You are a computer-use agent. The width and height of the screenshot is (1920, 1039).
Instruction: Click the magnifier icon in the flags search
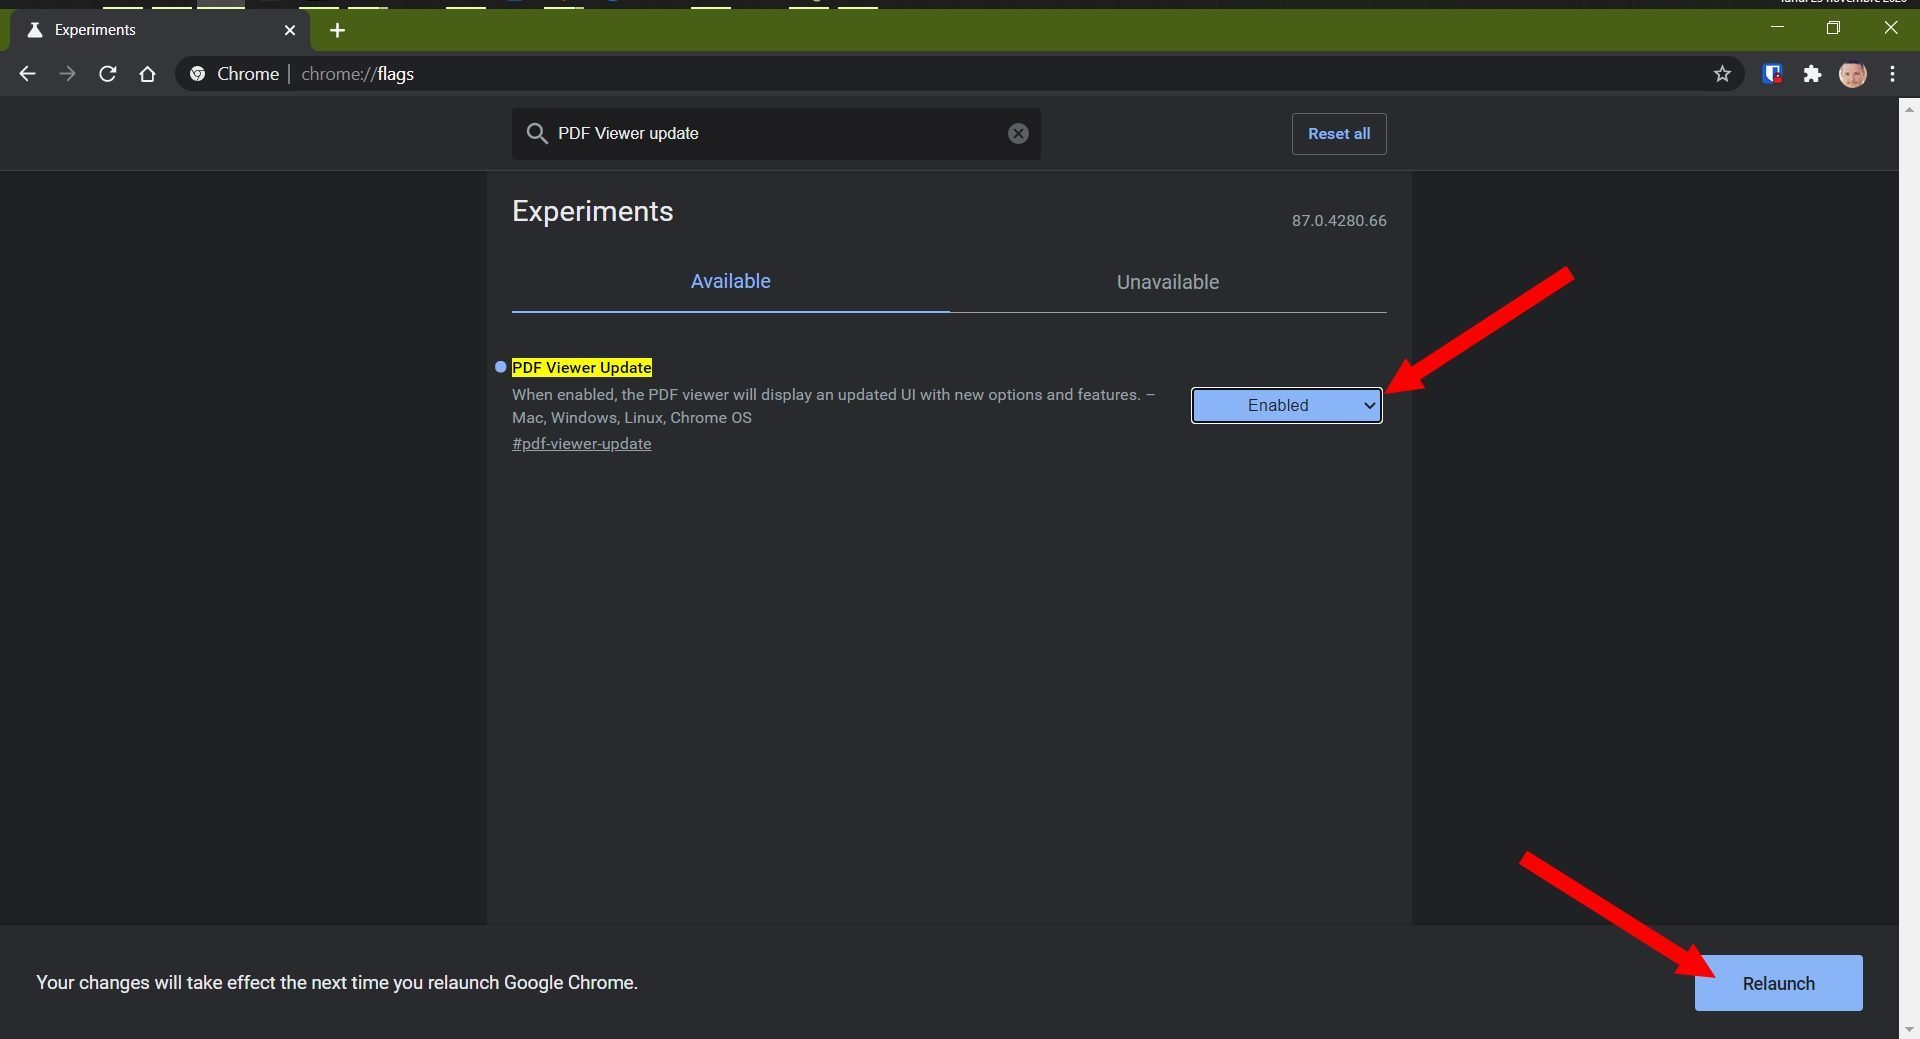(x=537, y=134)
